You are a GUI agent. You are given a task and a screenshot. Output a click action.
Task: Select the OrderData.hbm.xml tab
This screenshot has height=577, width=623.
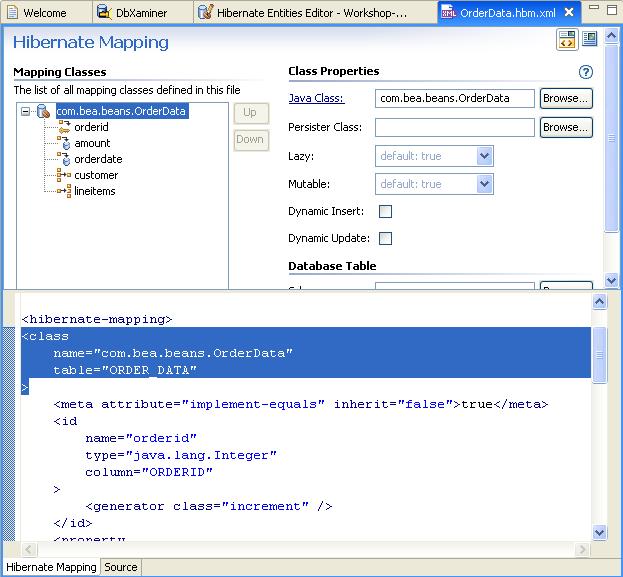click(x=507, y=13)
